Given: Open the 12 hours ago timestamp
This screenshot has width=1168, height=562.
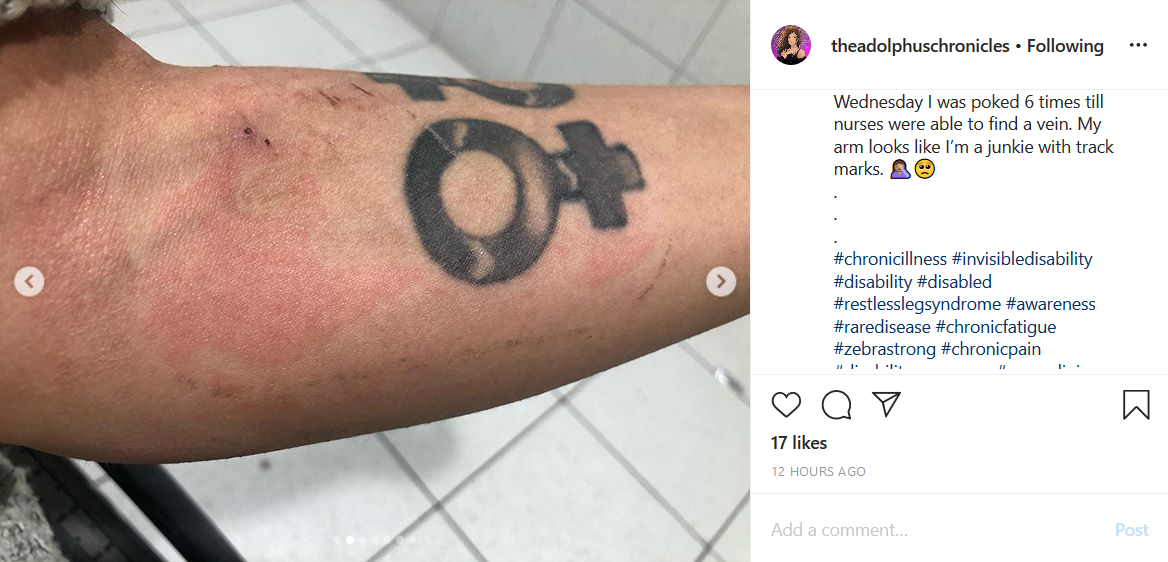Looking at the screenshot, I should [819, 472].
